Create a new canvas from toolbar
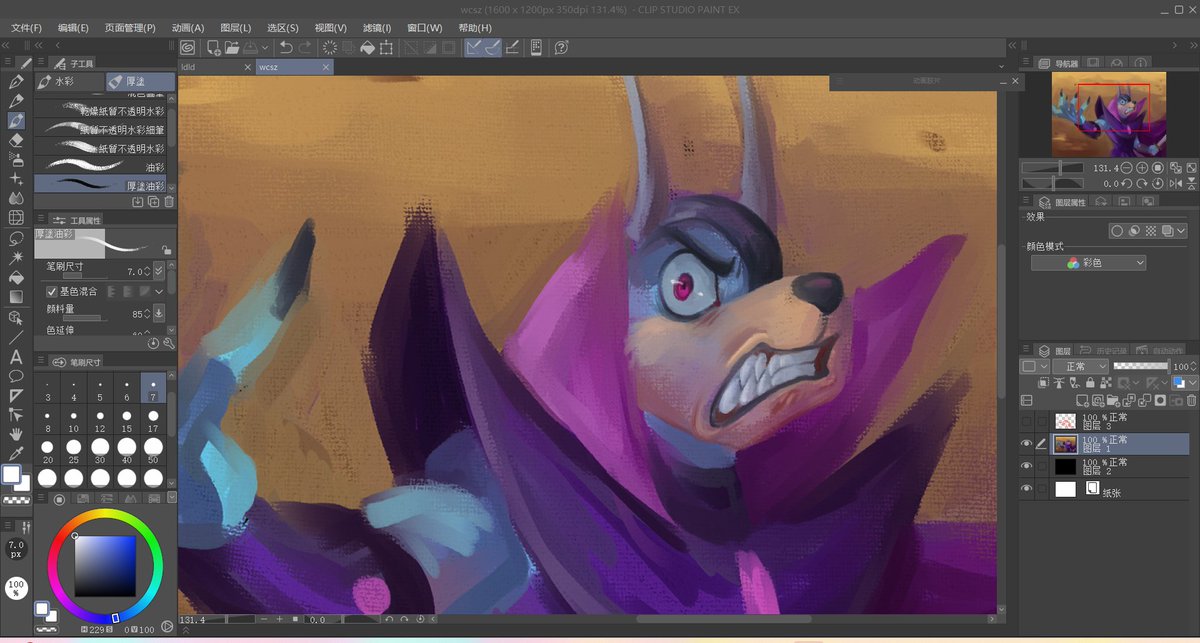Screen dimensions: 1200x643 (x=214, y=47)
